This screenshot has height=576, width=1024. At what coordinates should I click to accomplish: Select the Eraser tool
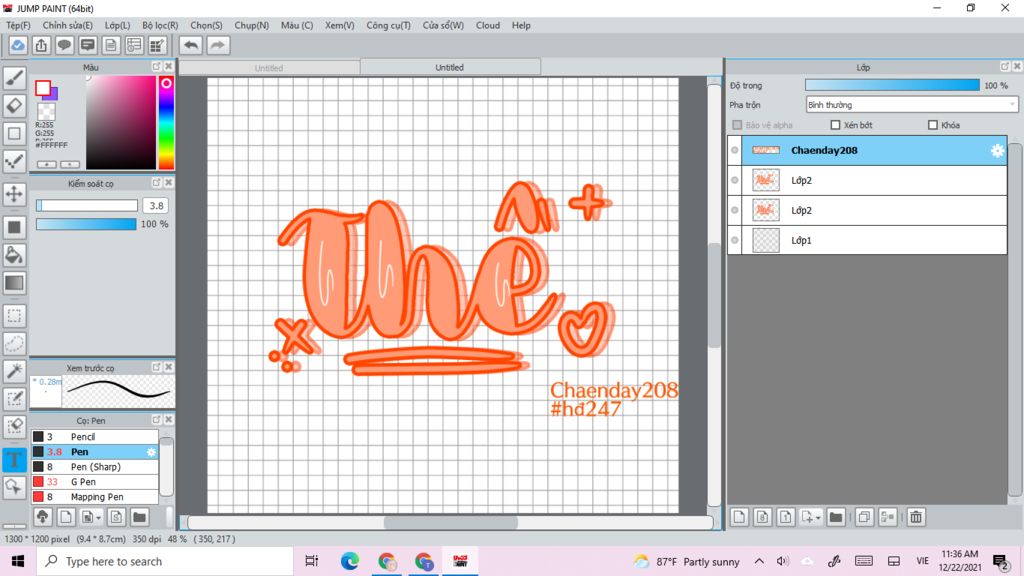coord(14,105)
